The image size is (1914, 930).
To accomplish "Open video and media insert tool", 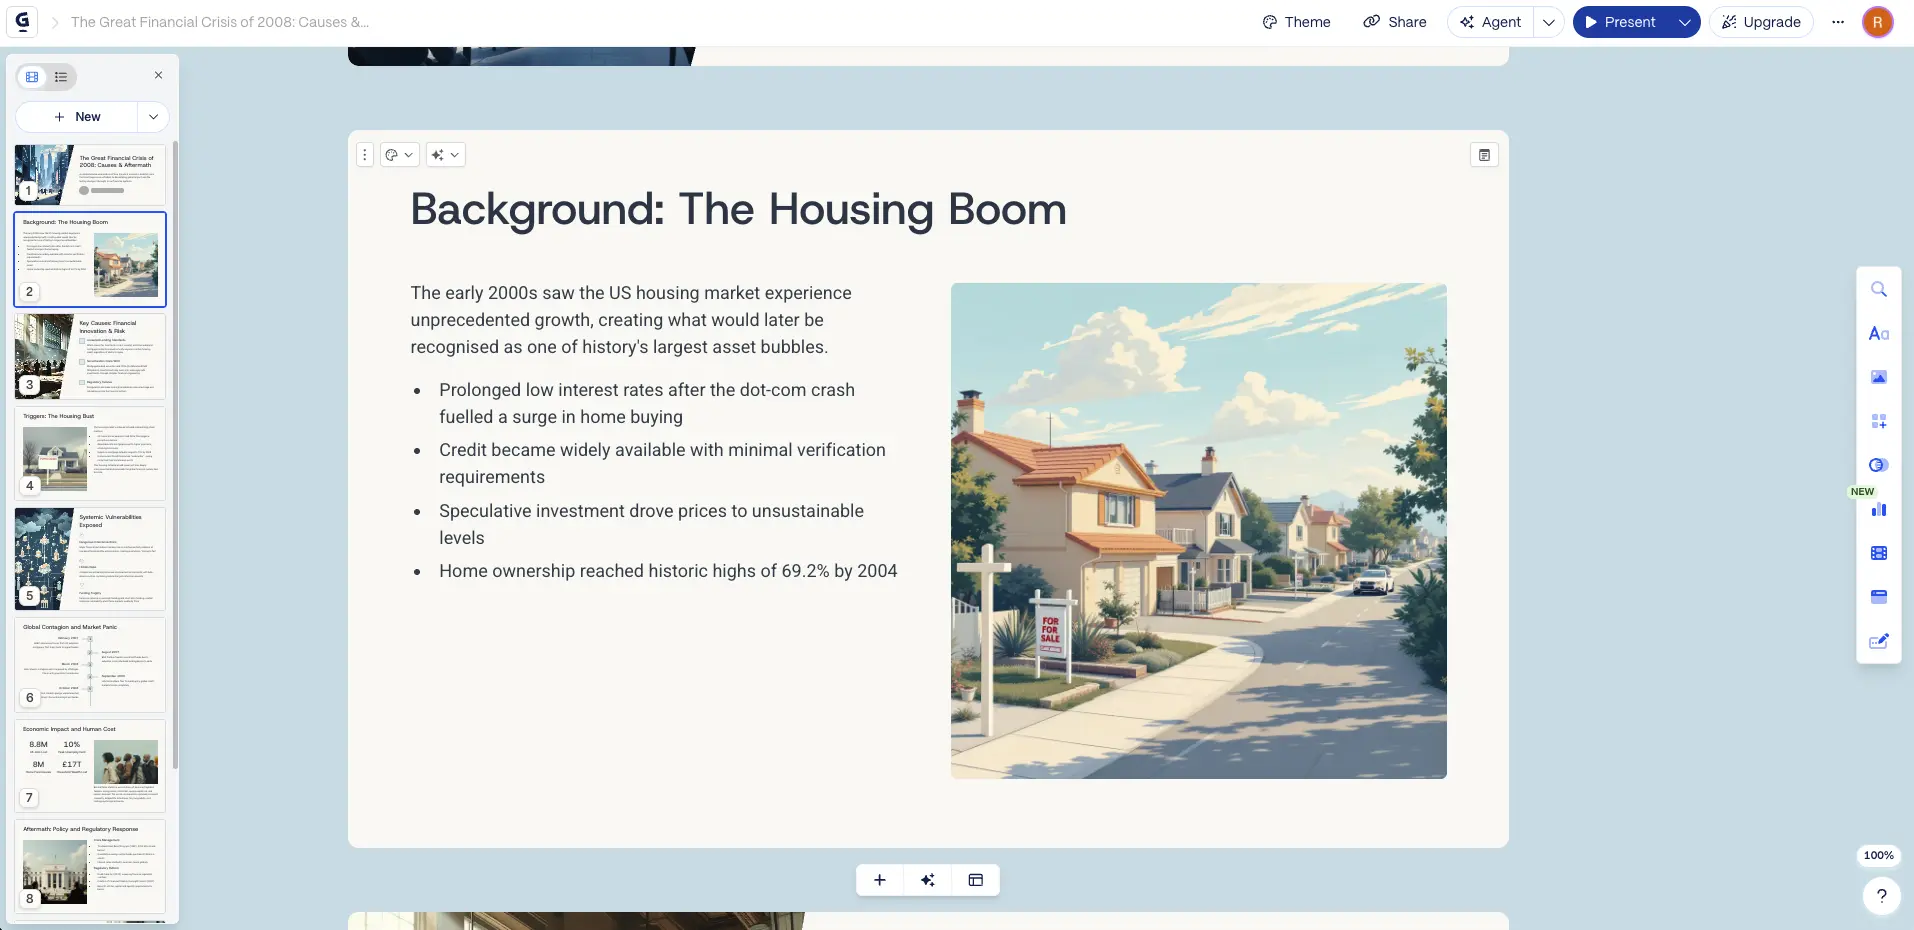I will [x=1878, y=553].
